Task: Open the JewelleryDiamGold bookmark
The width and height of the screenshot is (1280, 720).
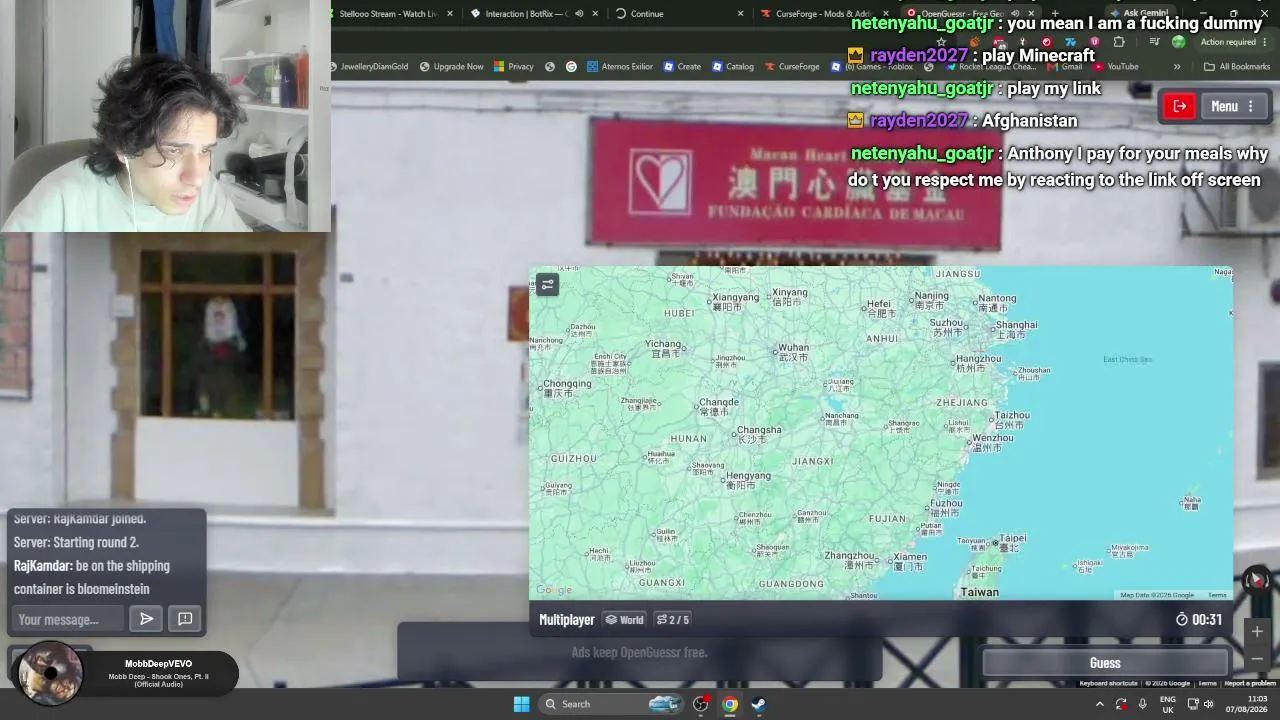Action: click(367, 67)
